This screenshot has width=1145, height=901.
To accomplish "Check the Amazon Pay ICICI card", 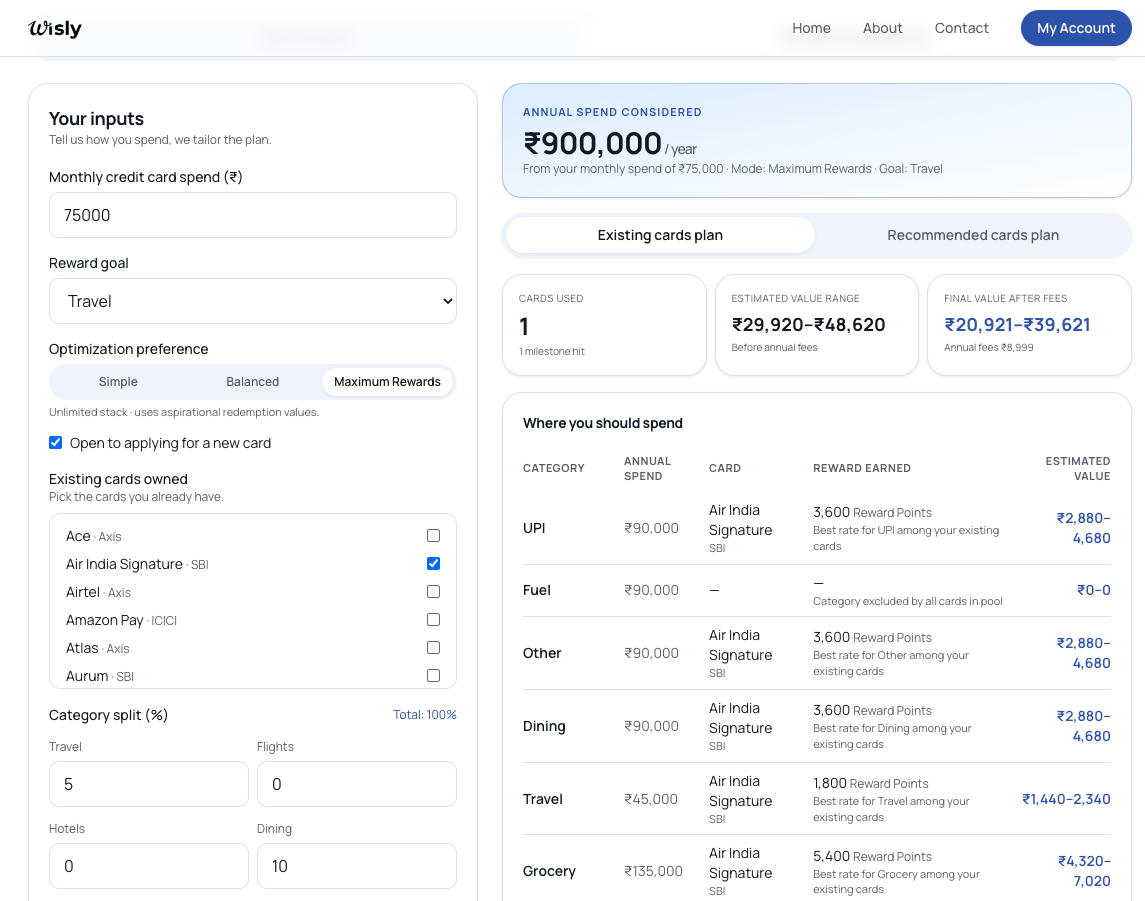I will 433,620.
